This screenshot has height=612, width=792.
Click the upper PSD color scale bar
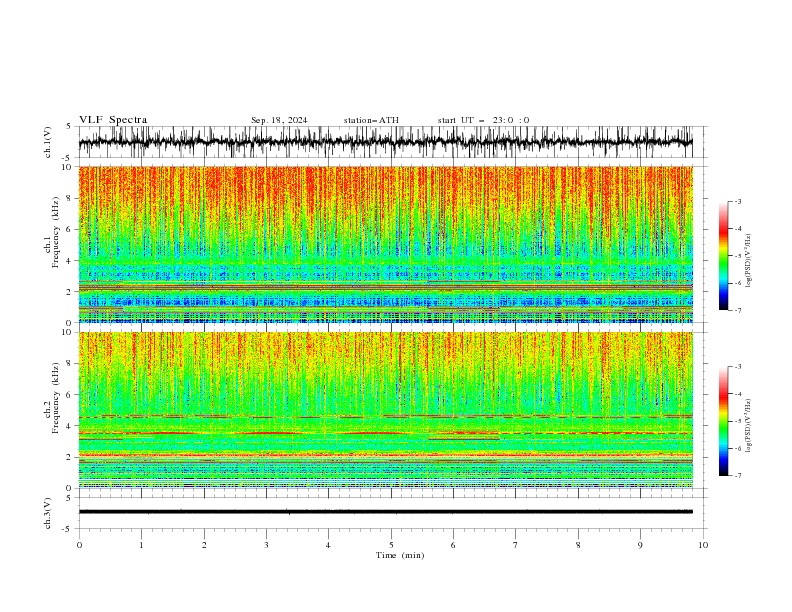point(723,256)
